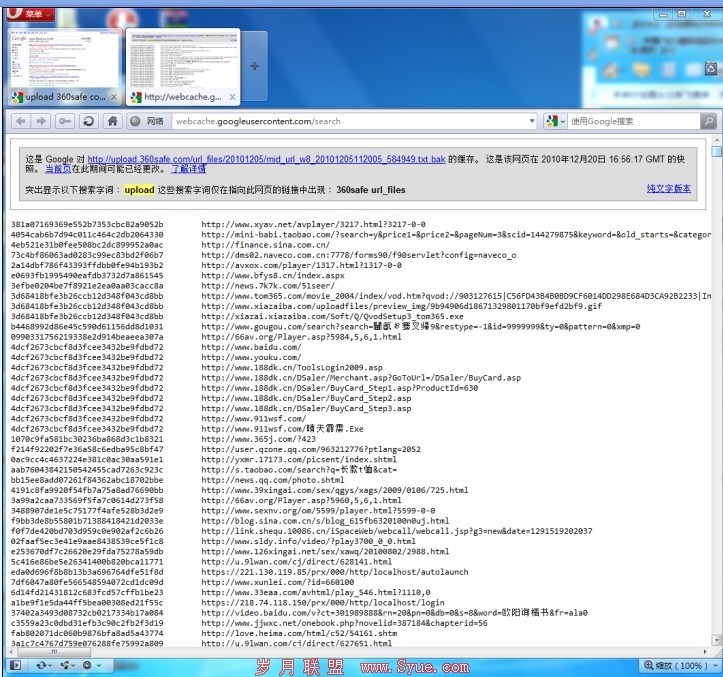Click the horizontal scrollbar thumb

(54, 652)
